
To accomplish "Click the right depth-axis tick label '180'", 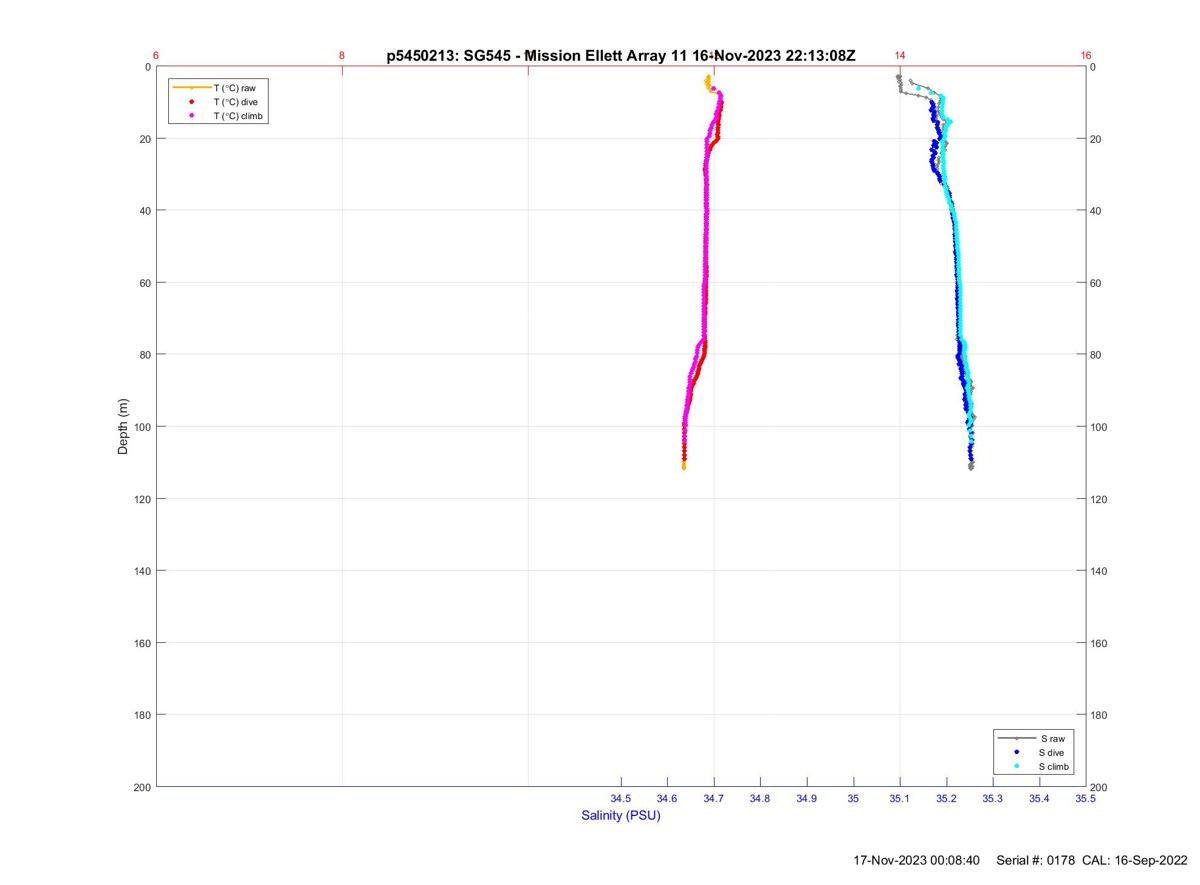I will point(1100,715).
